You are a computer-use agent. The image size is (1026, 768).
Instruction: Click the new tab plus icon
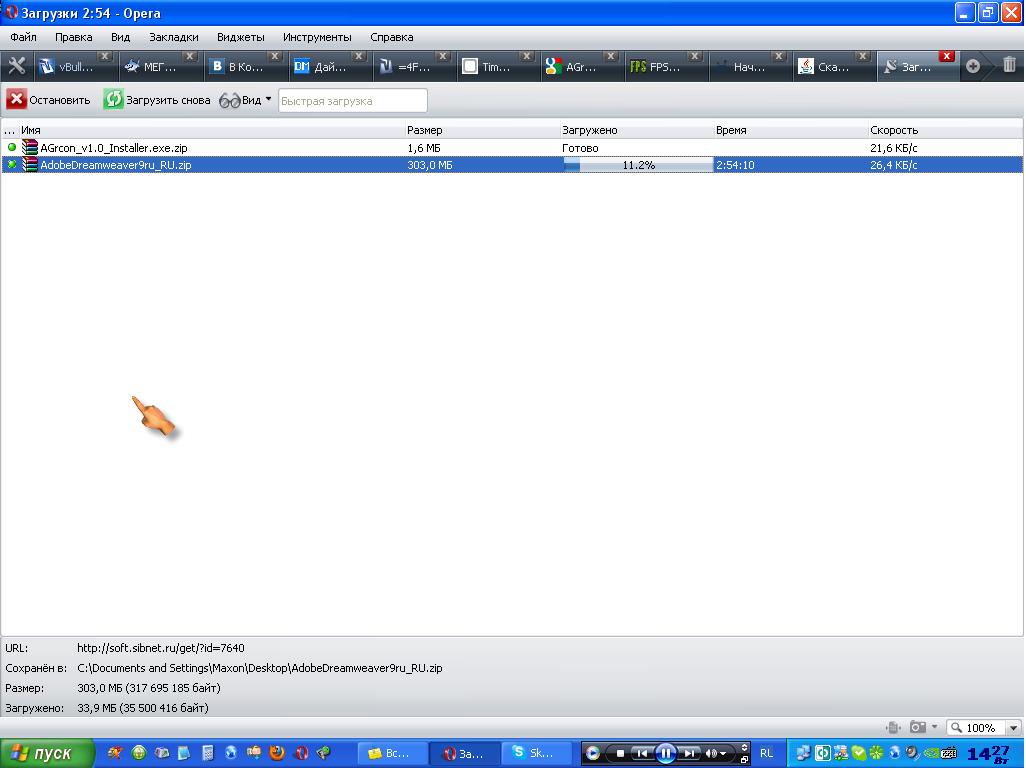pyautogui.click(x=973, y=66)
